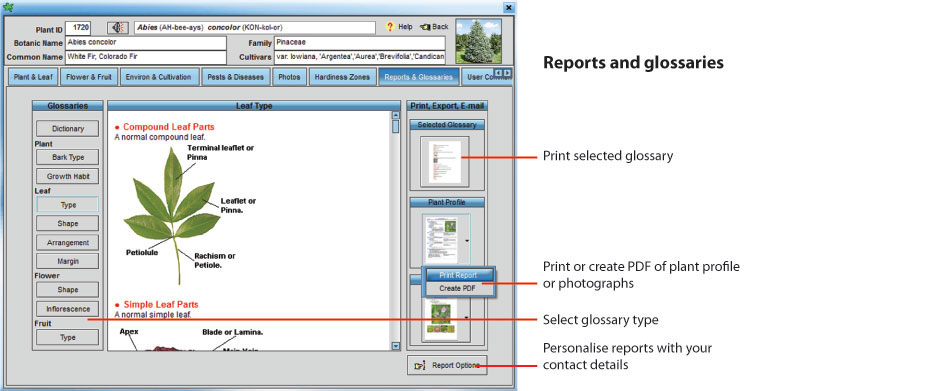
Task: Click the Leaf Type scrollbar thumb
Action: [396, 126]
